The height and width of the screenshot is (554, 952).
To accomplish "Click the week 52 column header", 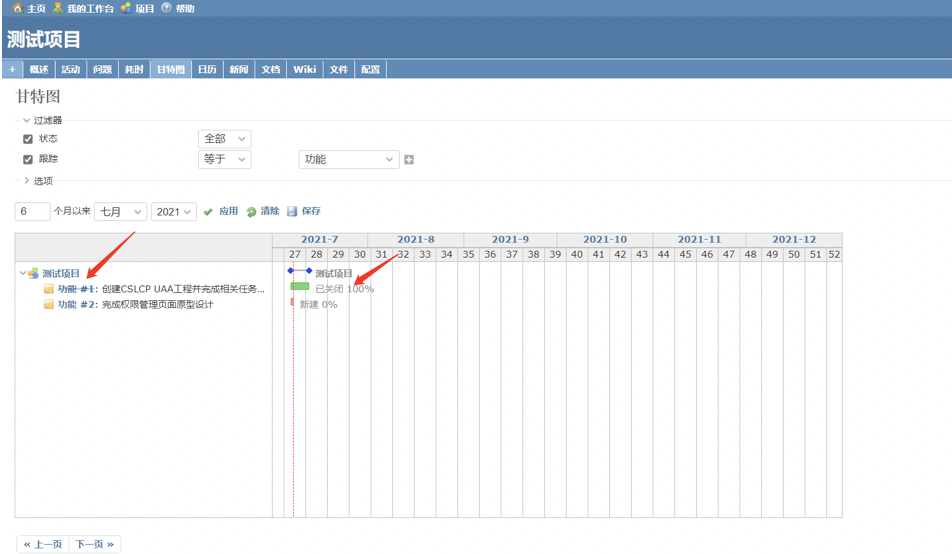I will pyautogui.click(x=834, y=255).
